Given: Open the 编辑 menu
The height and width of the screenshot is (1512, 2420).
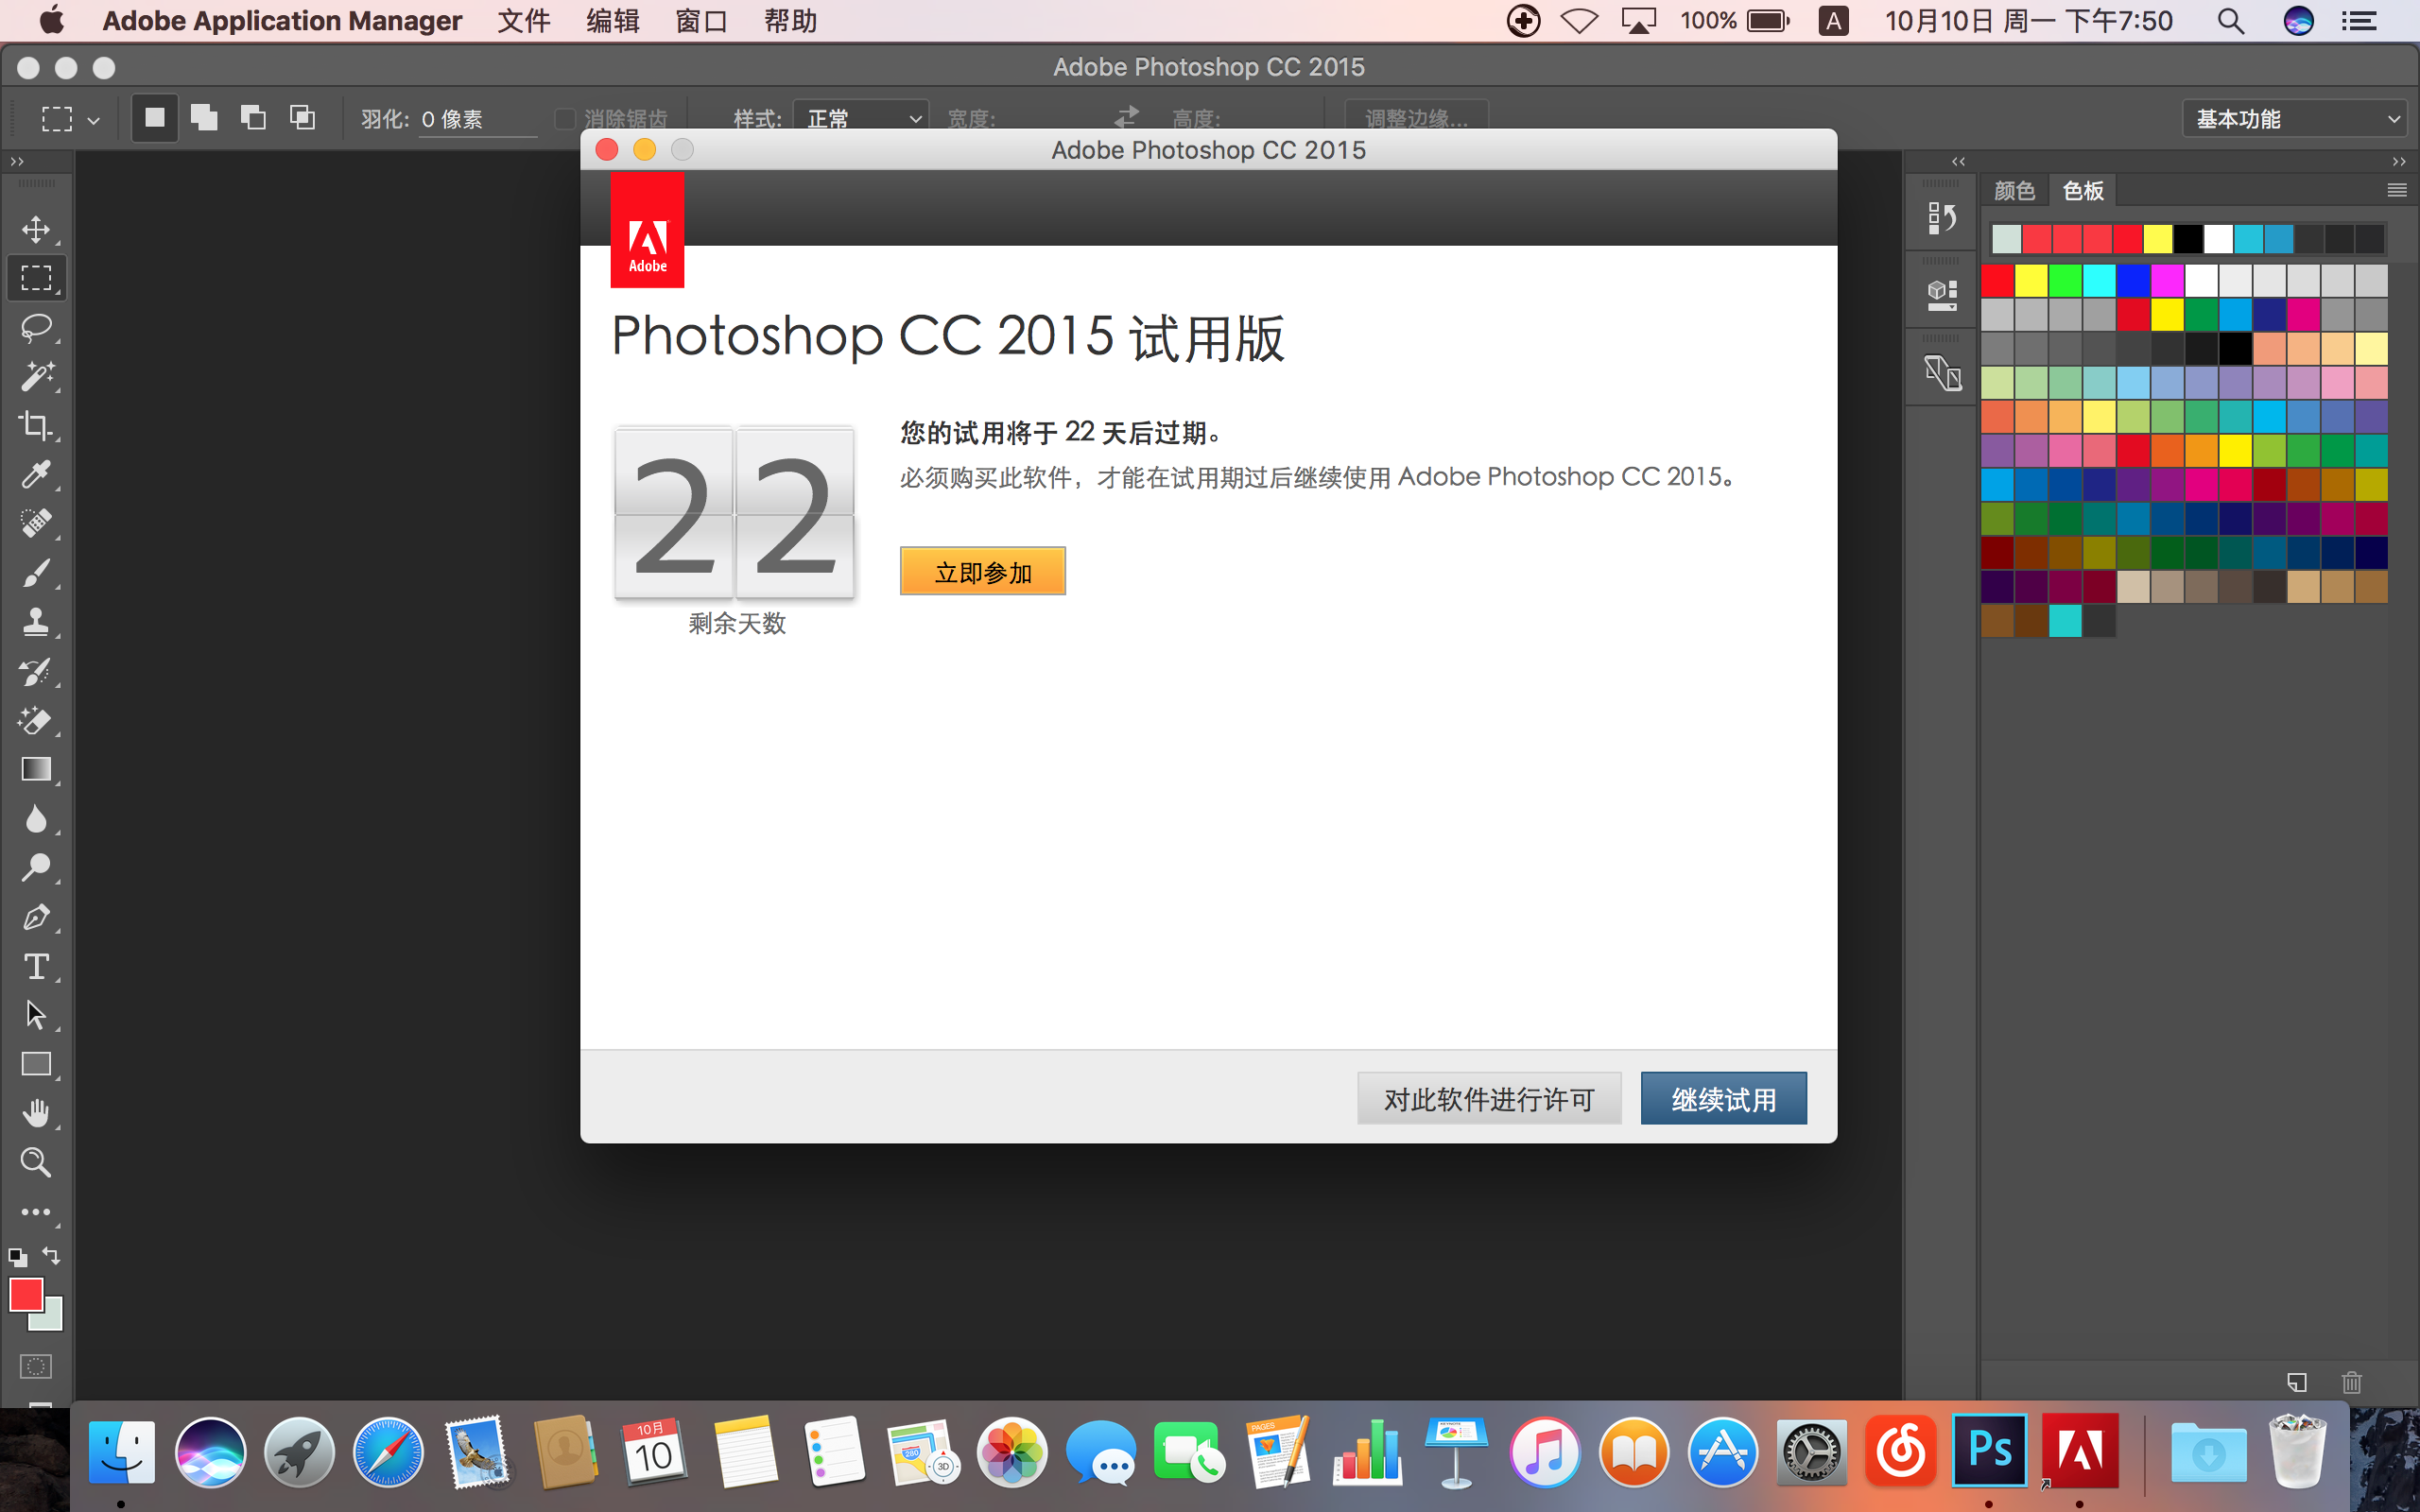Looking at the screenshot, I should (613, 21).
